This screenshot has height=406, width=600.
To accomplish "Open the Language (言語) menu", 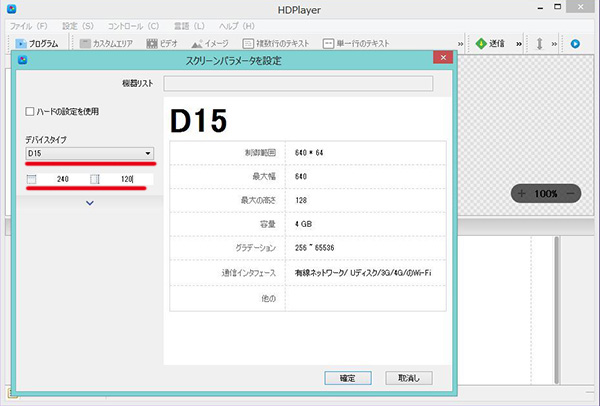I will pyautogui.click(x=189, y=26).
